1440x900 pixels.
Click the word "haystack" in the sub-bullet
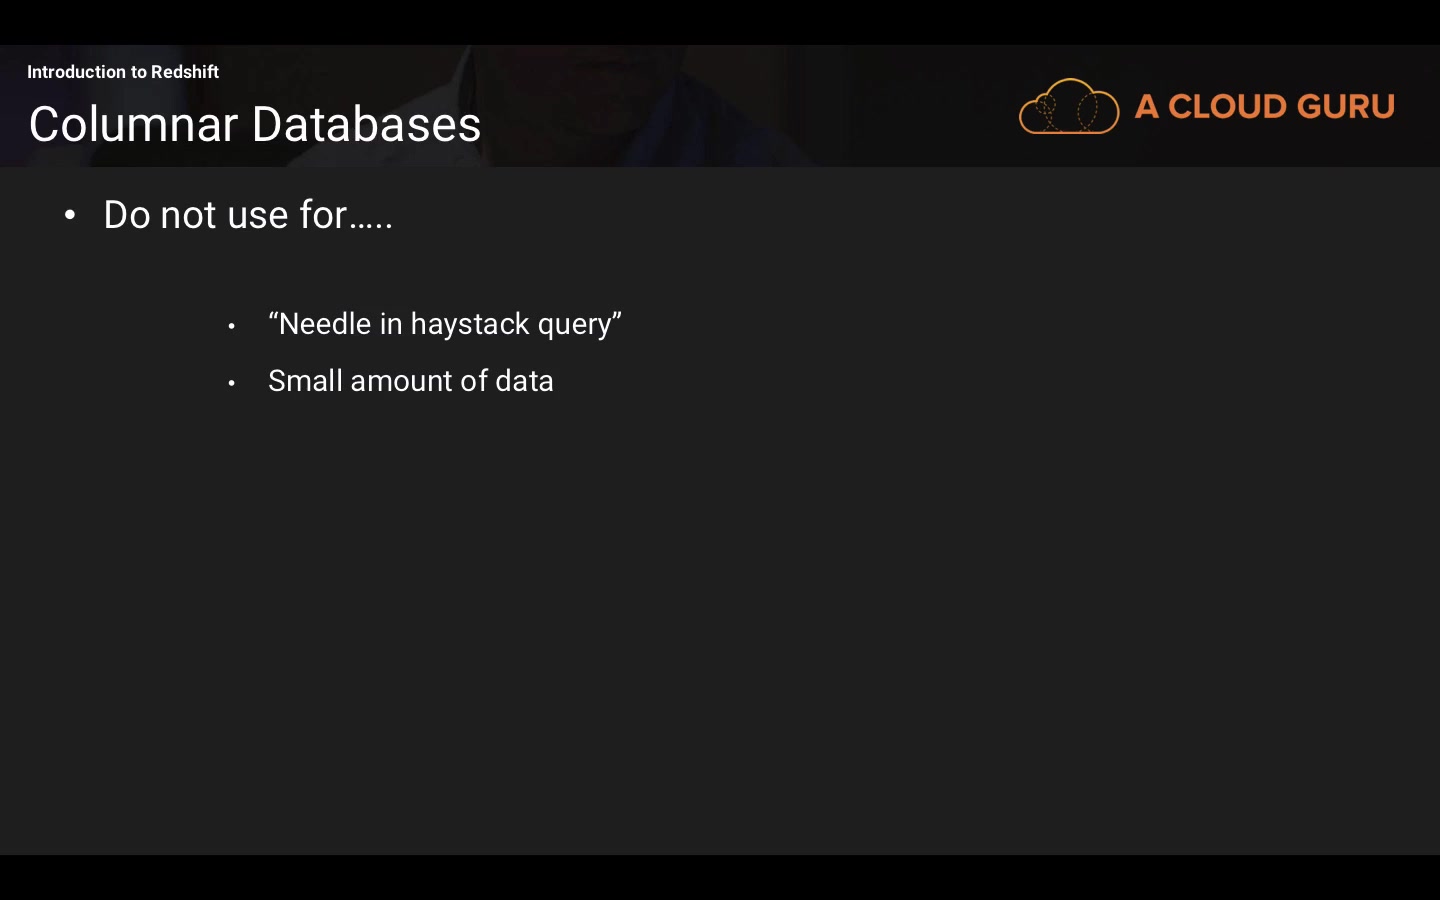[469, 324]
